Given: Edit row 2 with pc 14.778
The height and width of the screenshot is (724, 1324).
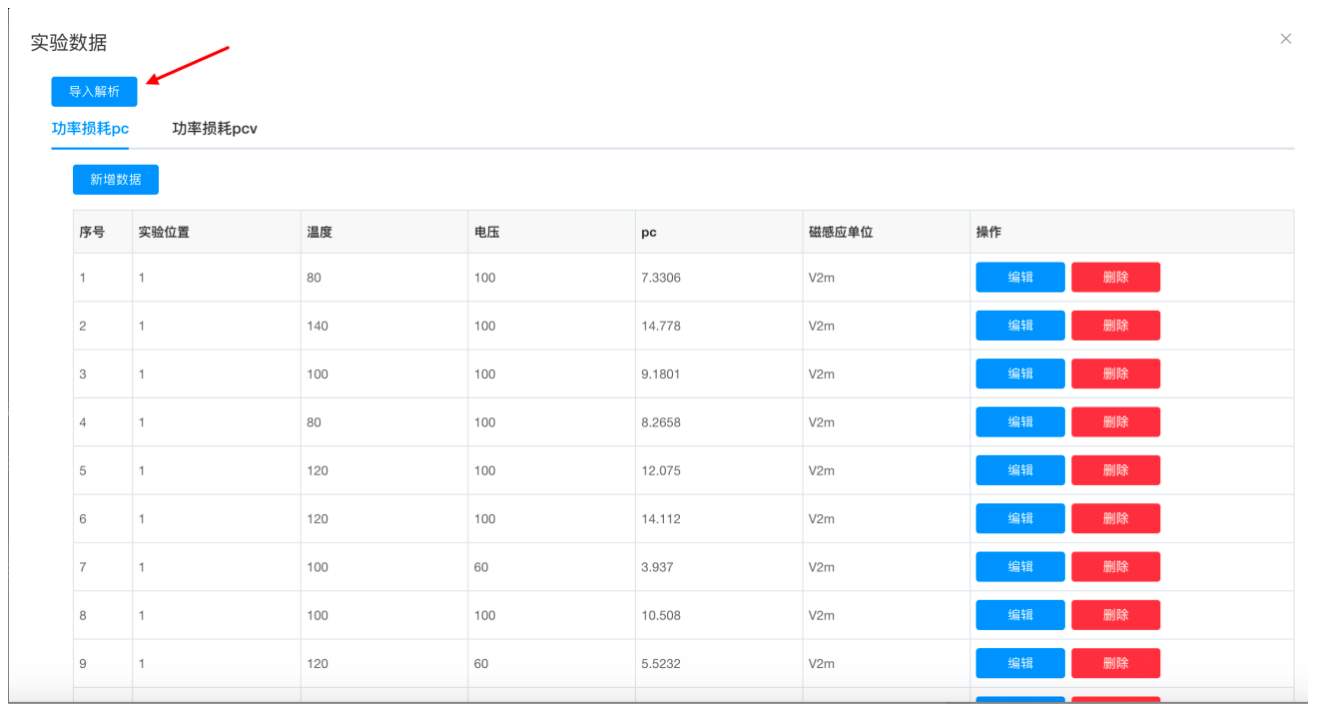Looking at the screenshot, I should coord(1019,325).
